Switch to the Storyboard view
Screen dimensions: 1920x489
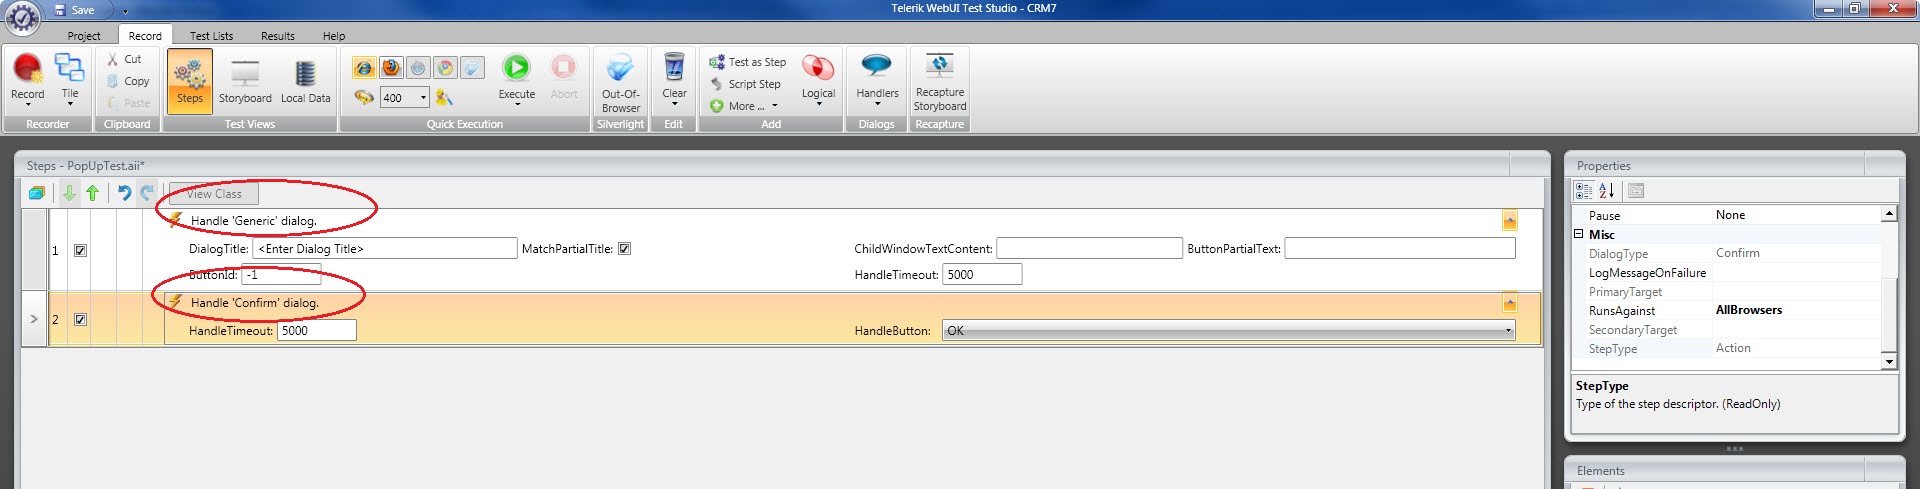point(245,81)
